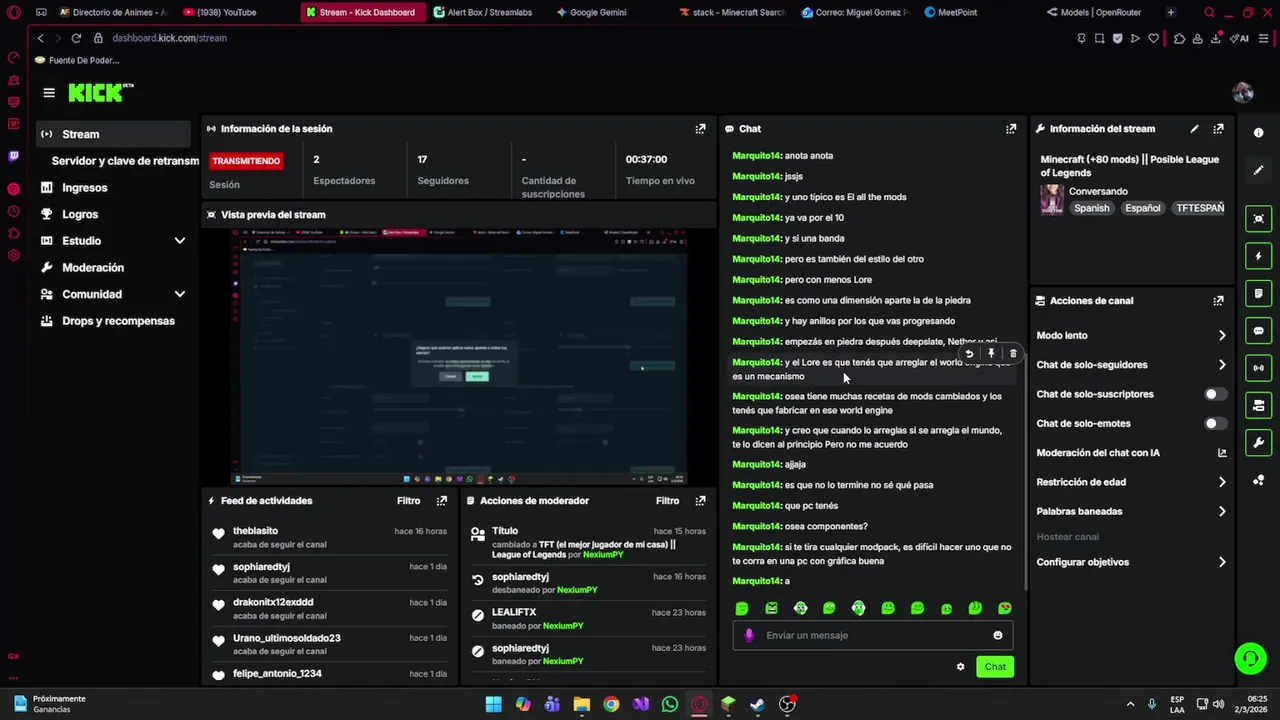Image resolution: width=1280 pixels, height=720 pixels.
Task: Open the Kick hamburger menu
Action: (x=49, y=93)
